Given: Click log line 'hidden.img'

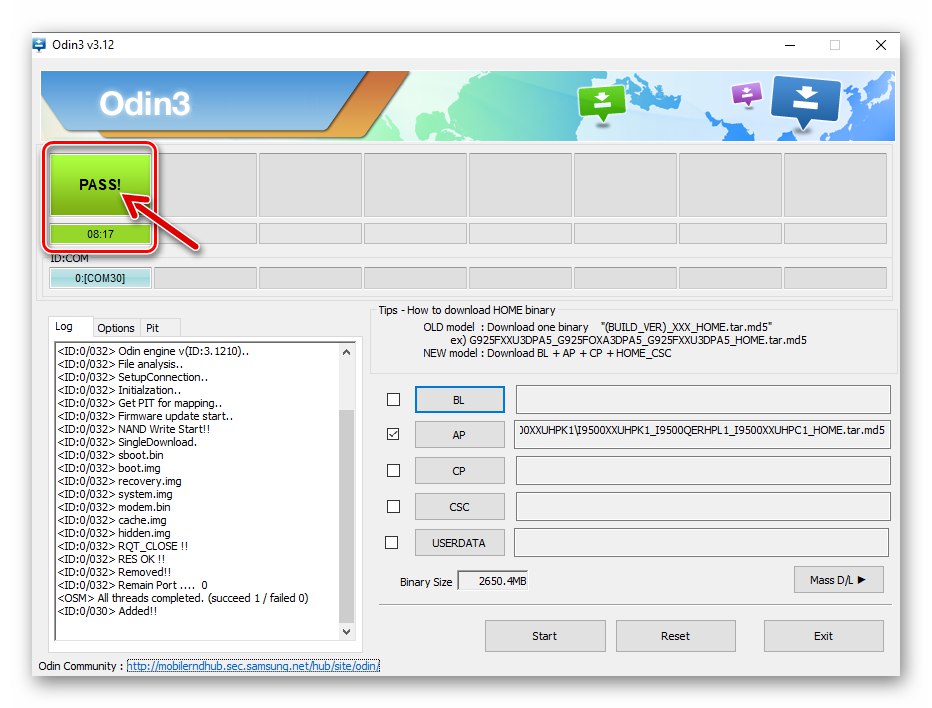Looking at the screenshot, I should click(114, 533).
